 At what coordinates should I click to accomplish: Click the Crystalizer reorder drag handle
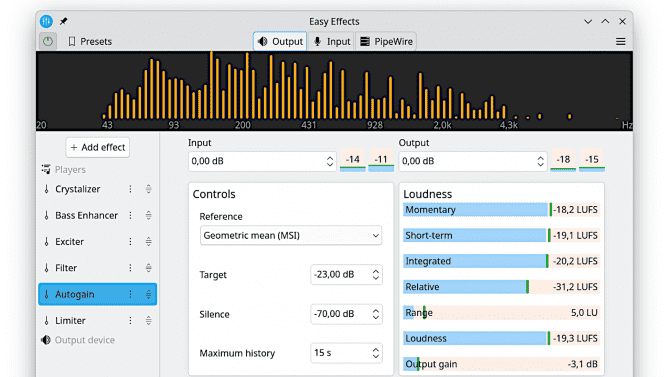click(148, 189)
